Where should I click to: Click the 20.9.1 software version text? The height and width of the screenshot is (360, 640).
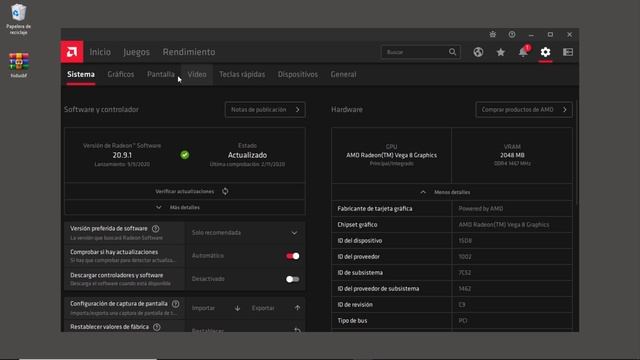coord(122,155)
